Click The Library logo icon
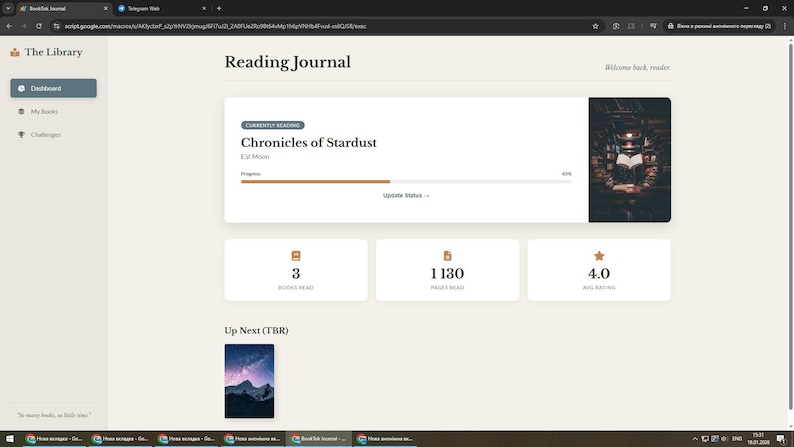The width and height of the screenshot is (794, 447). [x=15, y=52]
